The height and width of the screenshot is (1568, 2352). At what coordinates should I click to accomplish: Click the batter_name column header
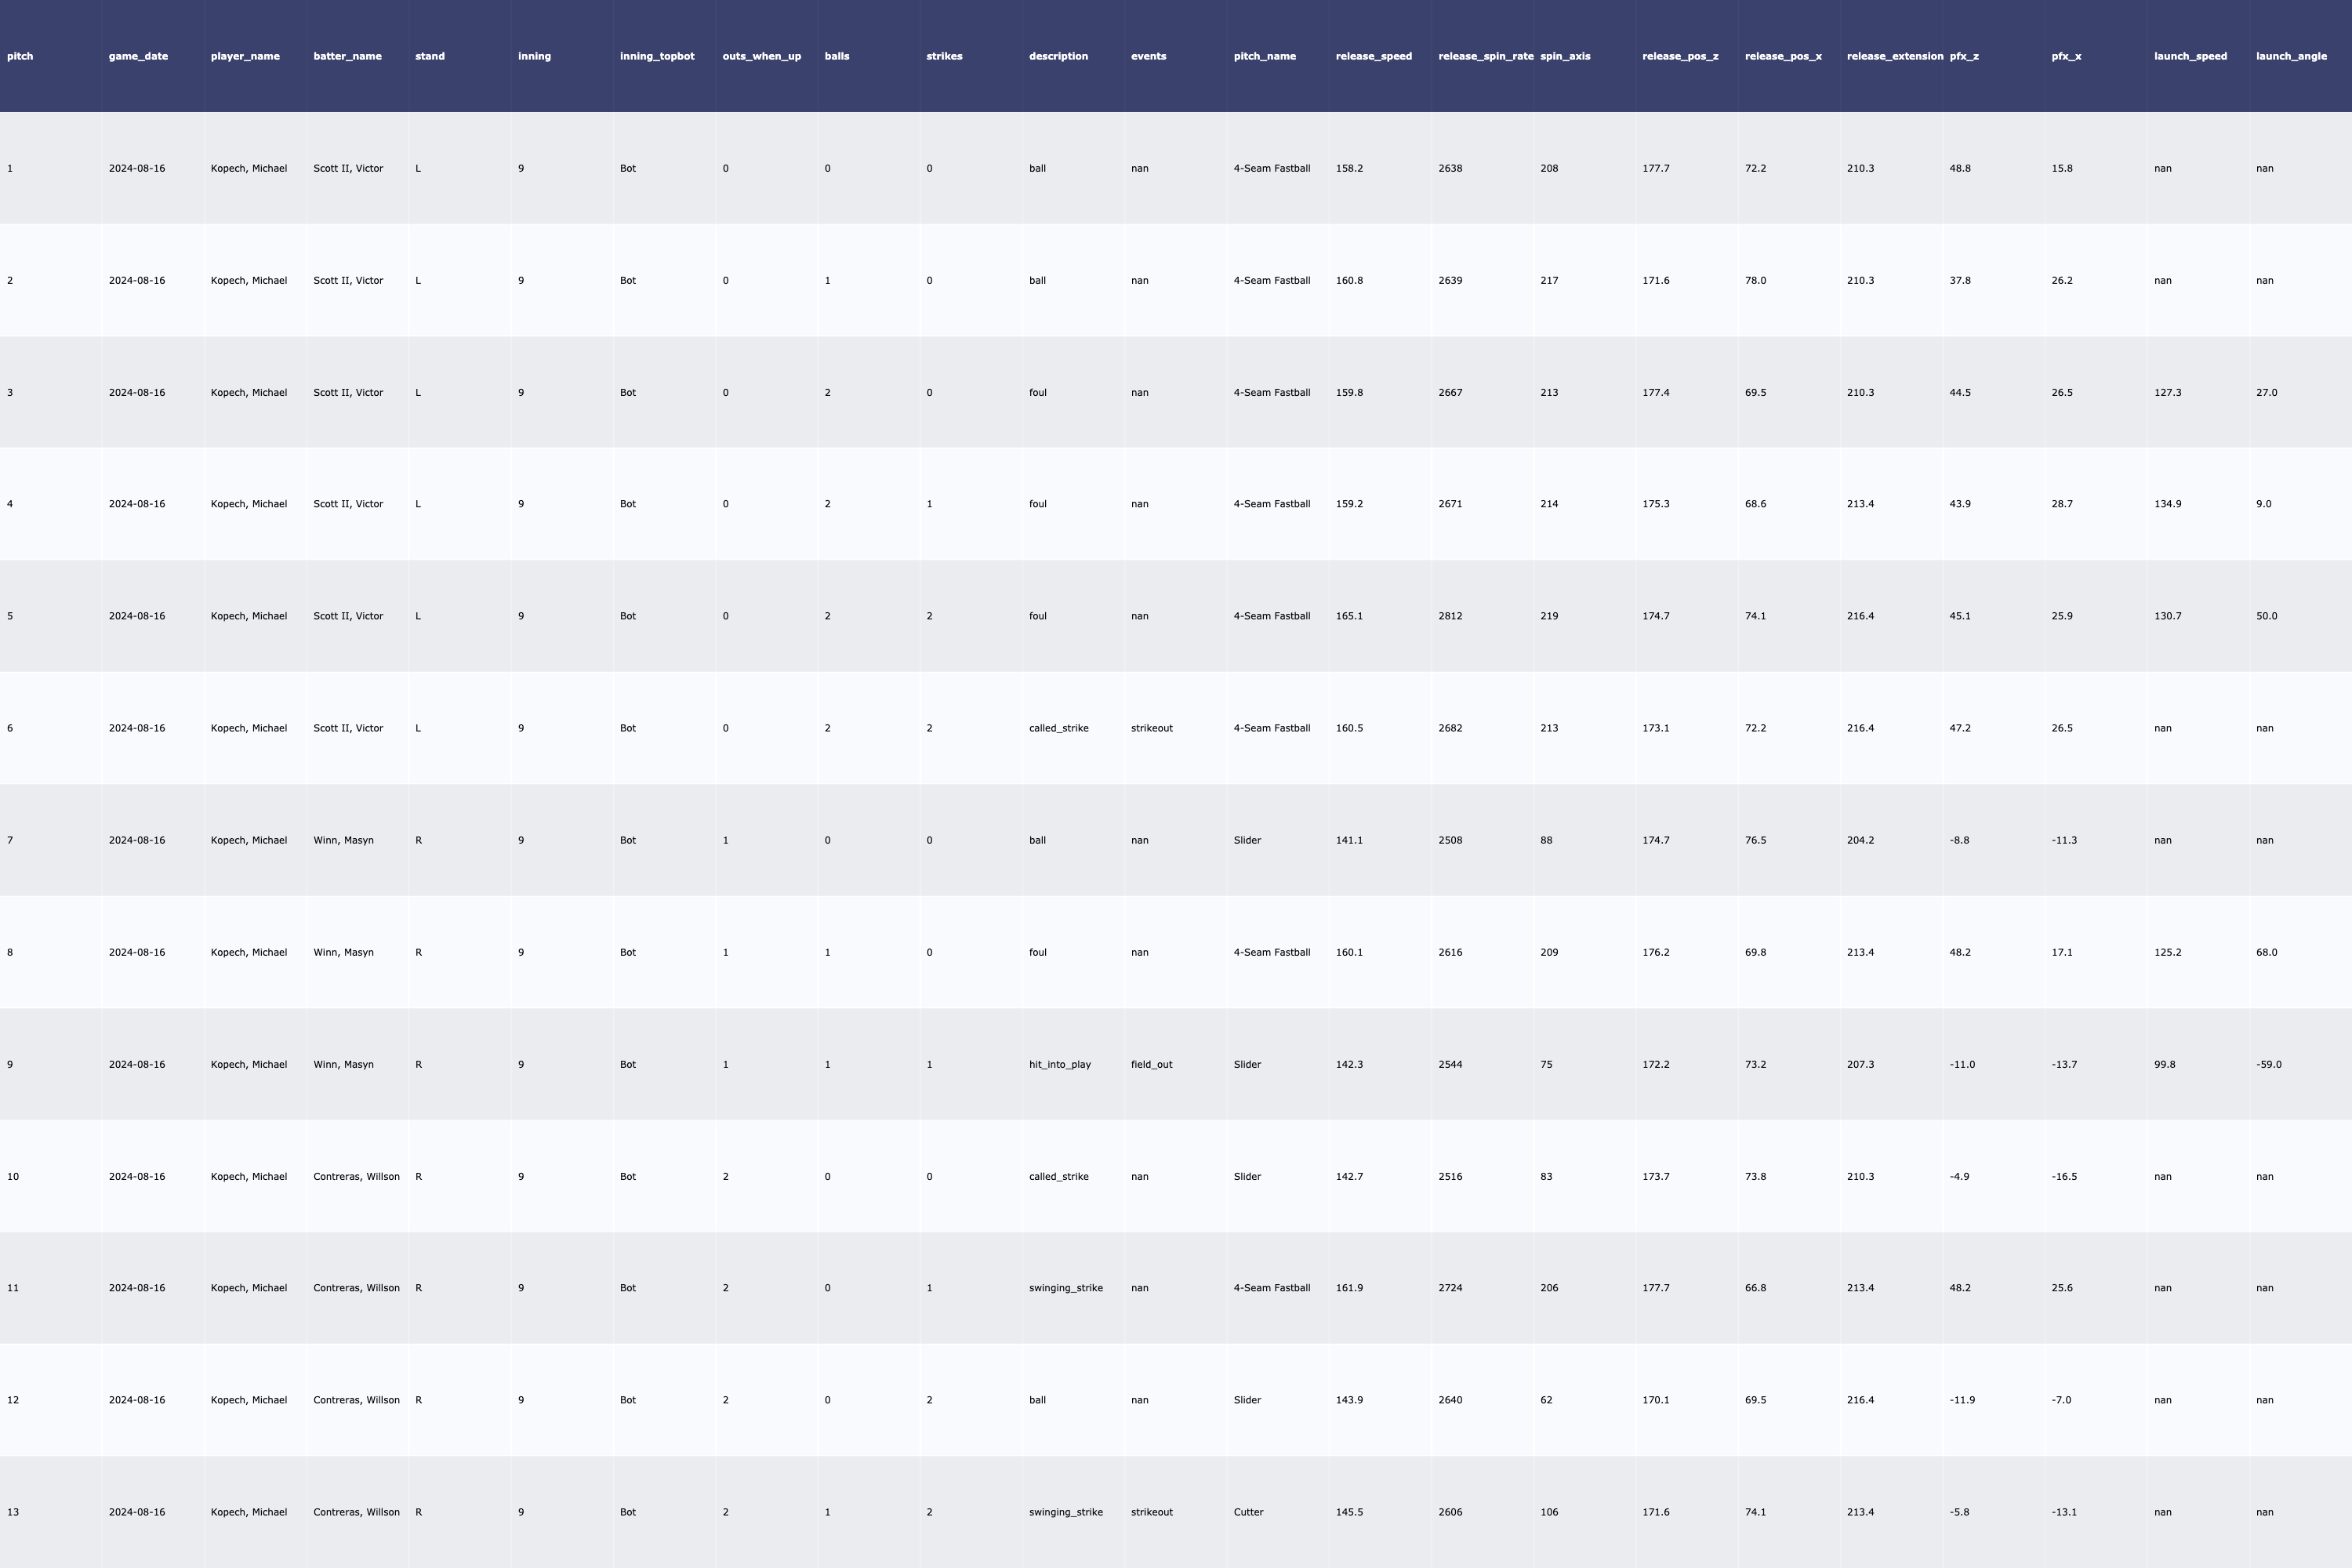pyautogui.click(x=347, y=56)
